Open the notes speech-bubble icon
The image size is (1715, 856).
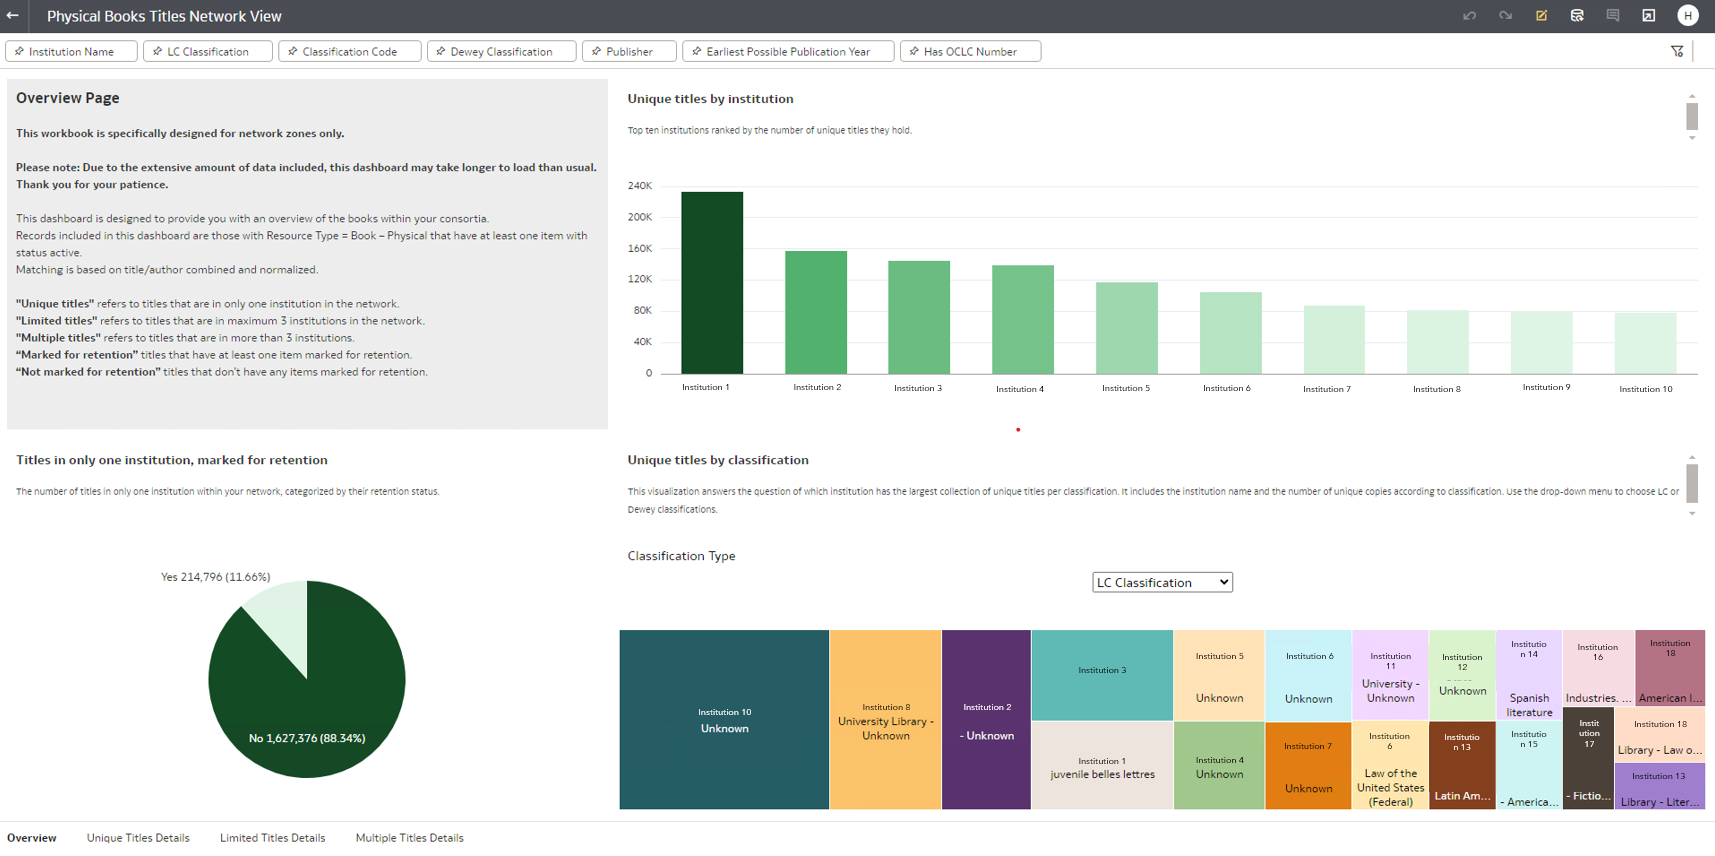[x=1613, y=16]
